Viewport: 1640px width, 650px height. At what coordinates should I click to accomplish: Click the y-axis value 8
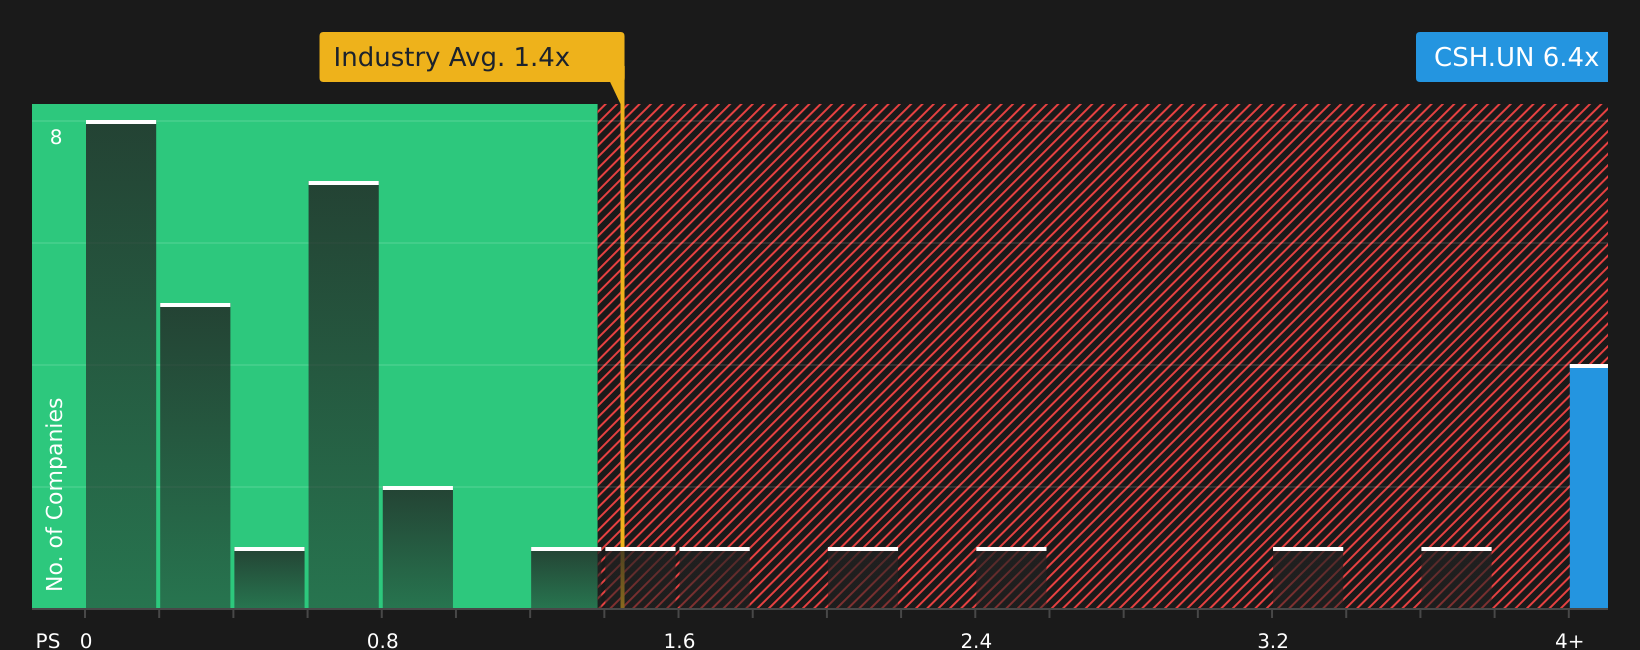coord(56,137)
